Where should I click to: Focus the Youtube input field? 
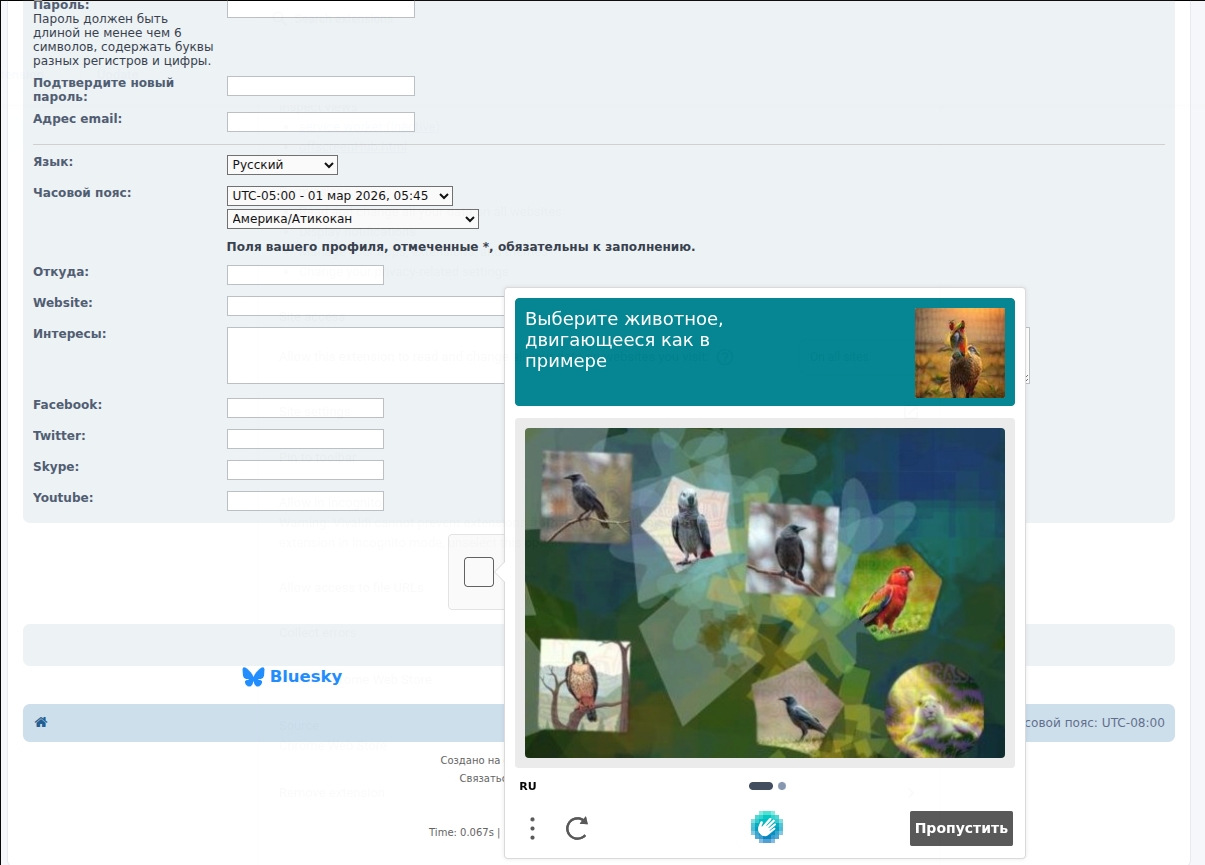305,501
